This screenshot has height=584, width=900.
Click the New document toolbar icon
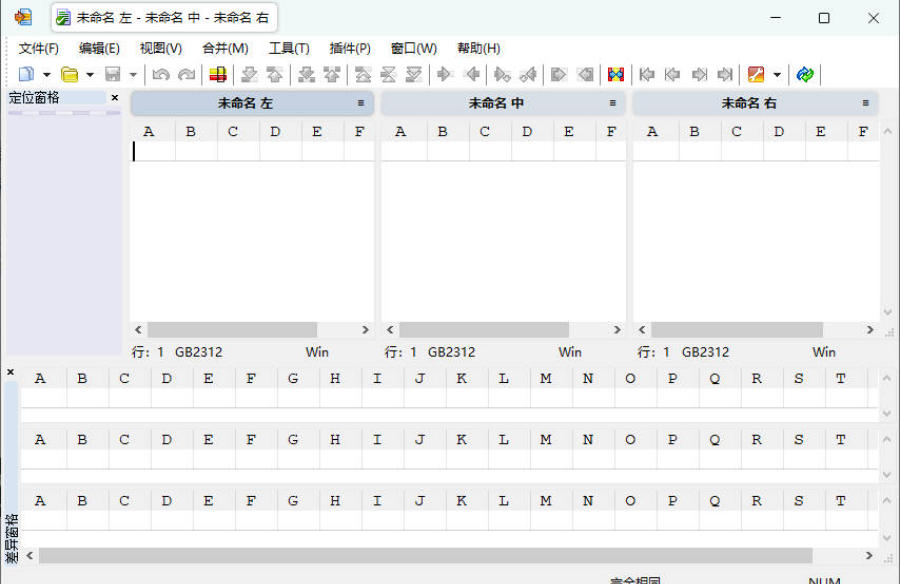pos(27,75)
